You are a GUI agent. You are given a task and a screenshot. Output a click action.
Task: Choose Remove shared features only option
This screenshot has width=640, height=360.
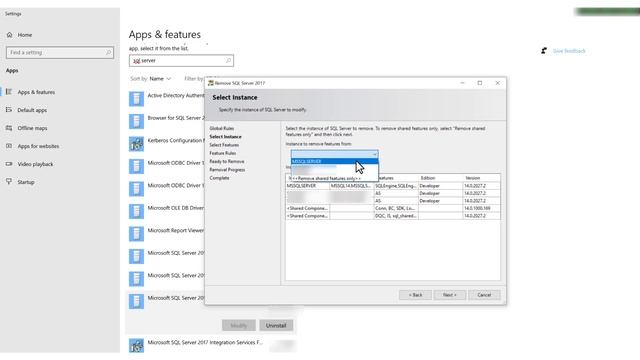(x=334, y=178)
